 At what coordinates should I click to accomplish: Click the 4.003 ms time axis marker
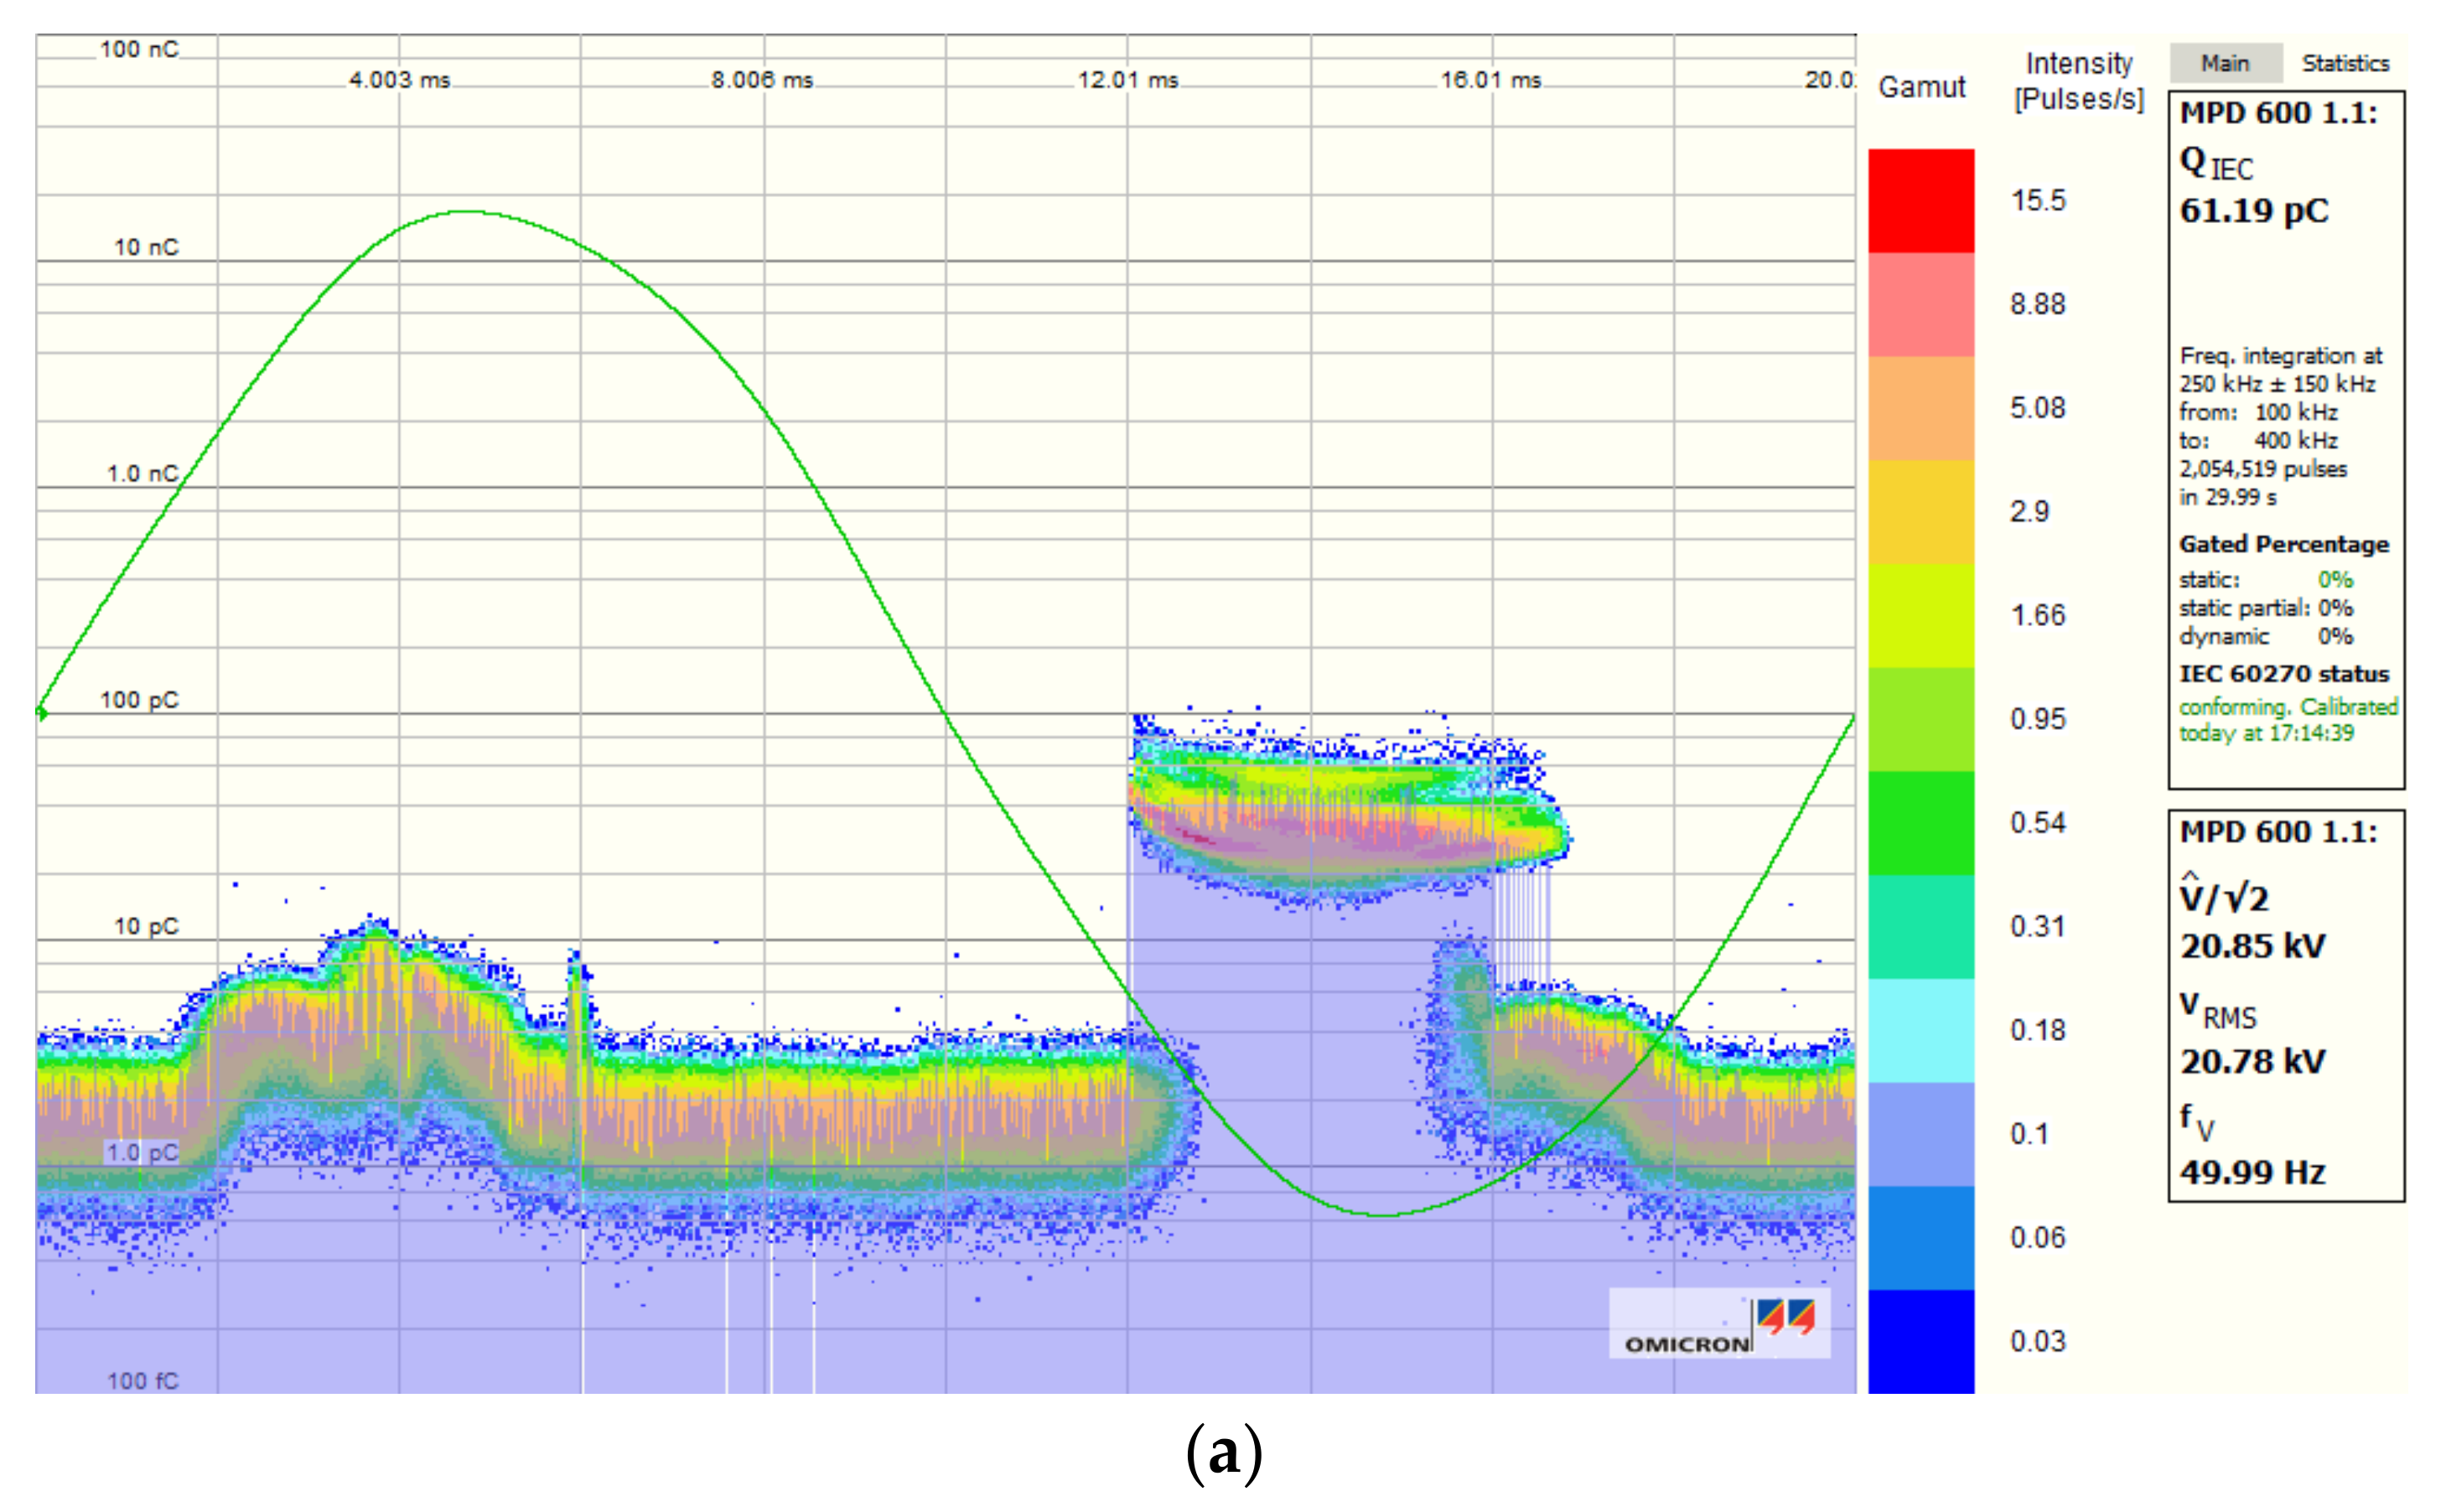click(x=399, y=80)
